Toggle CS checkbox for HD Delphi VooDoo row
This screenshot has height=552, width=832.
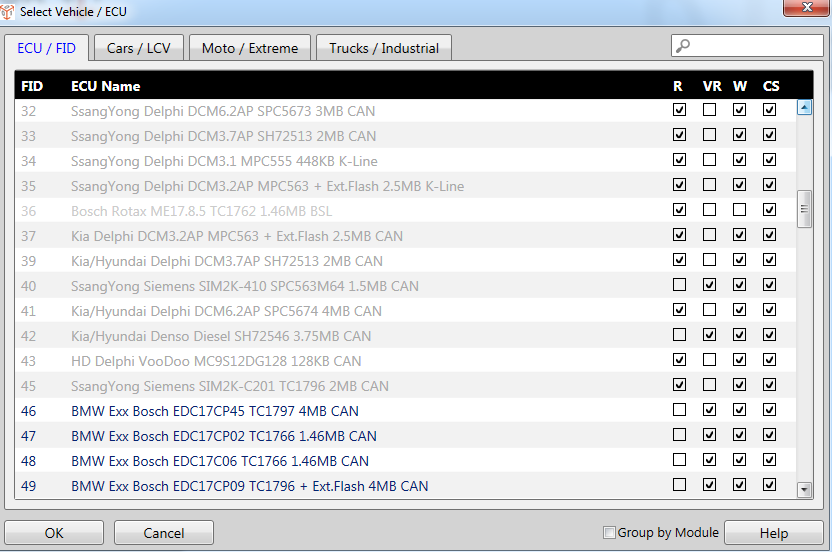coord(769,360)
